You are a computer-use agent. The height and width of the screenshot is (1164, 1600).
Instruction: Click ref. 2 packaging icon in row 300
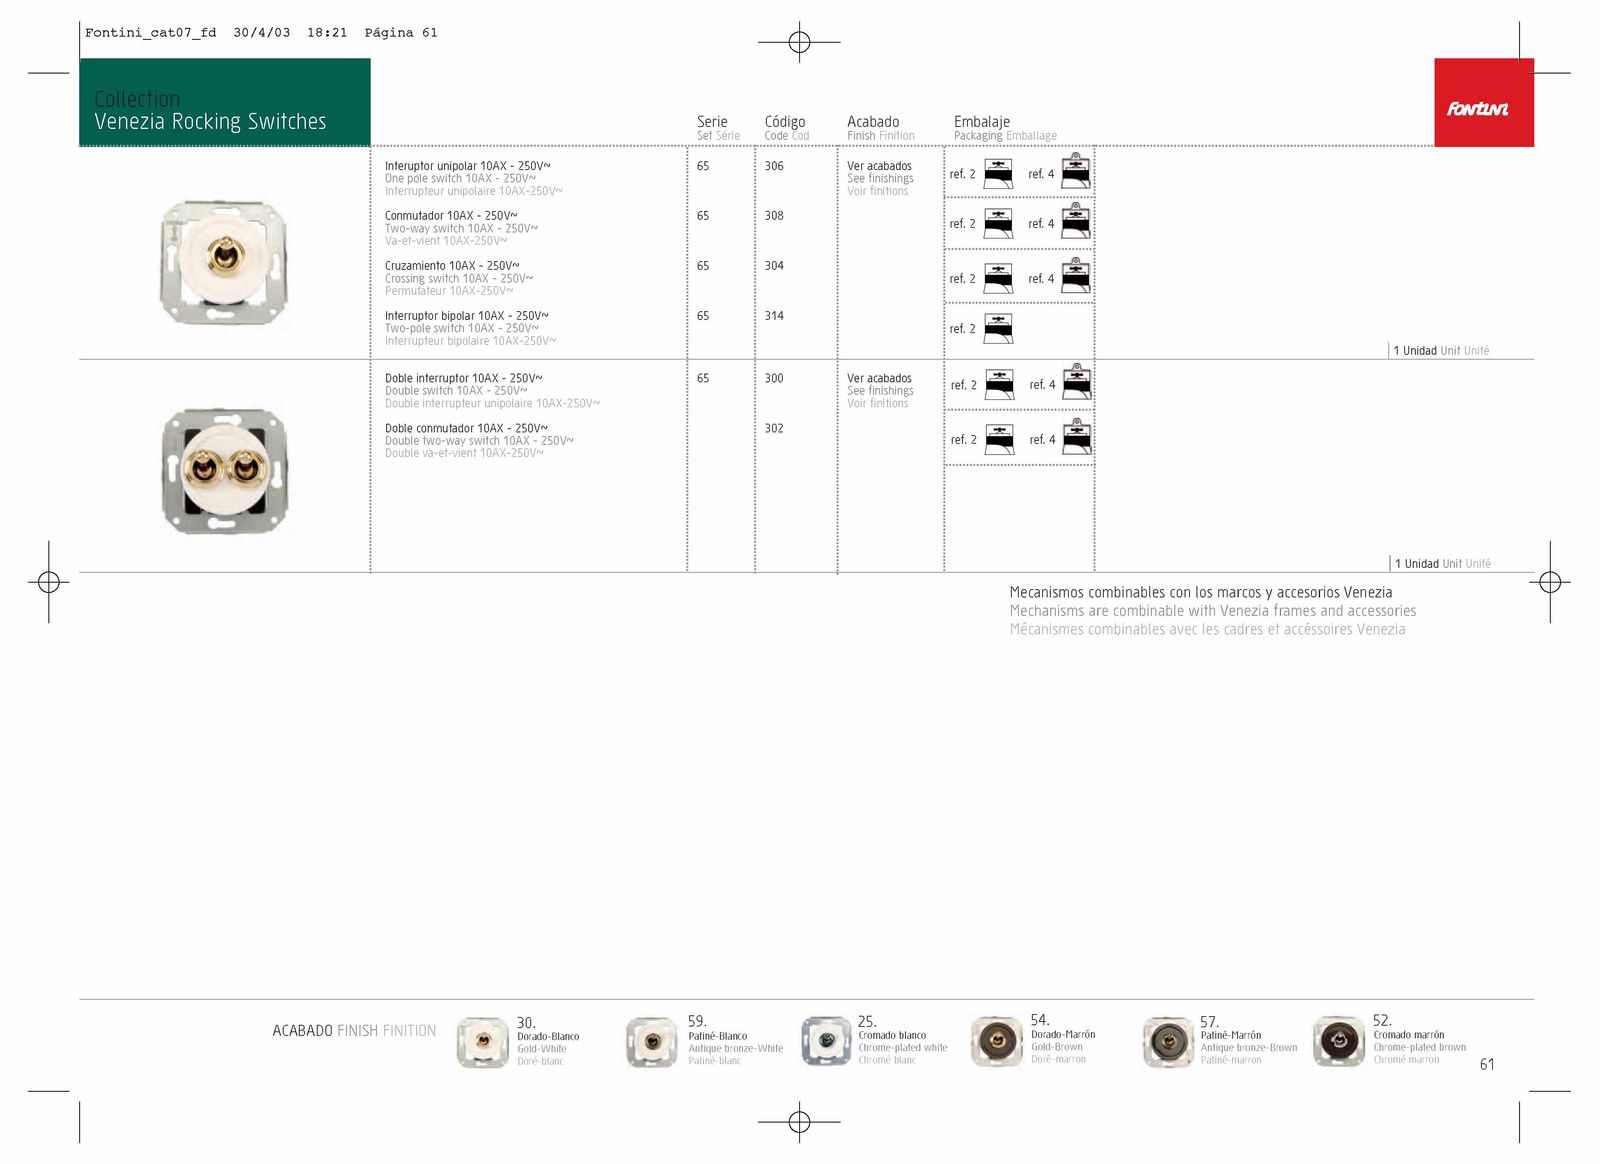point(999,384)
